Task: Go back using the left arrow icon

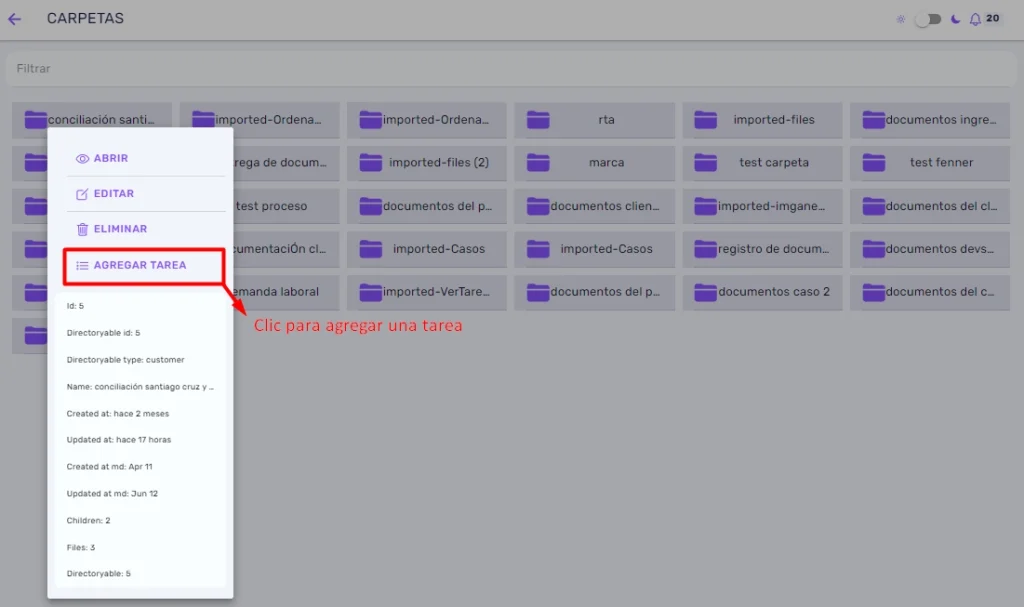Action: point(14,19)
